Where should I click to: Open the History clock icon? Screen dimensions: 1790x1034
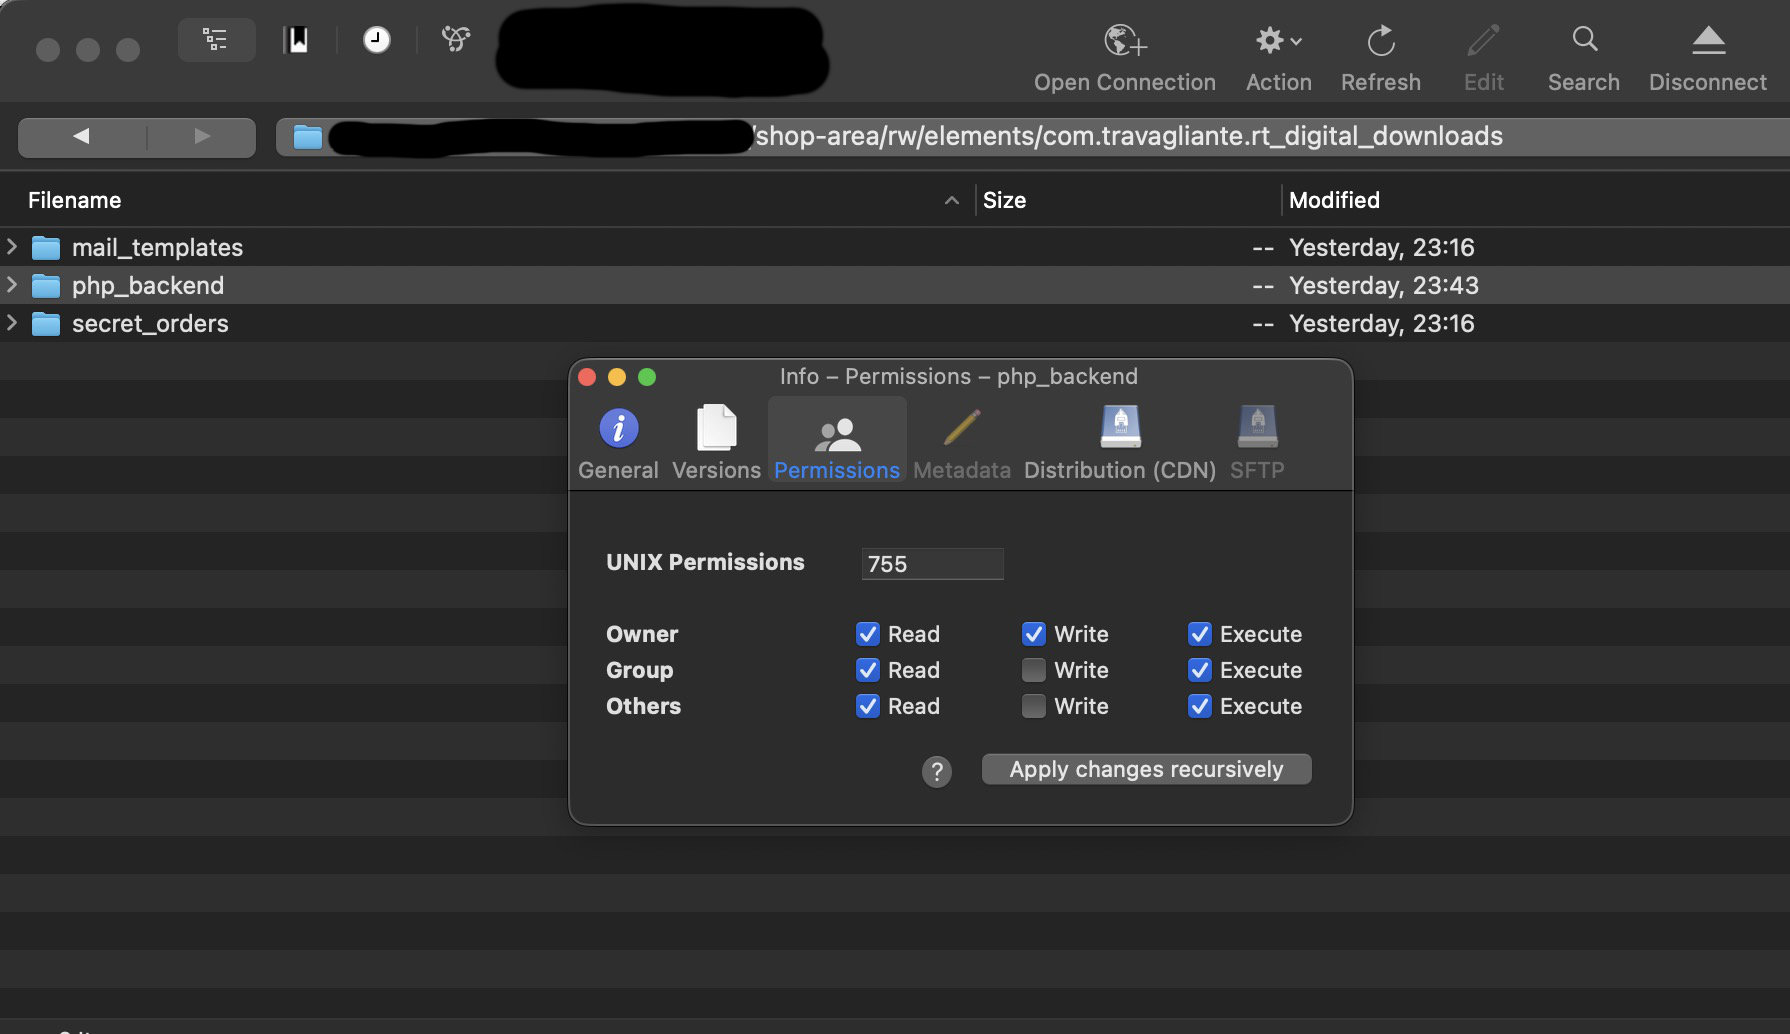(377, 40)
